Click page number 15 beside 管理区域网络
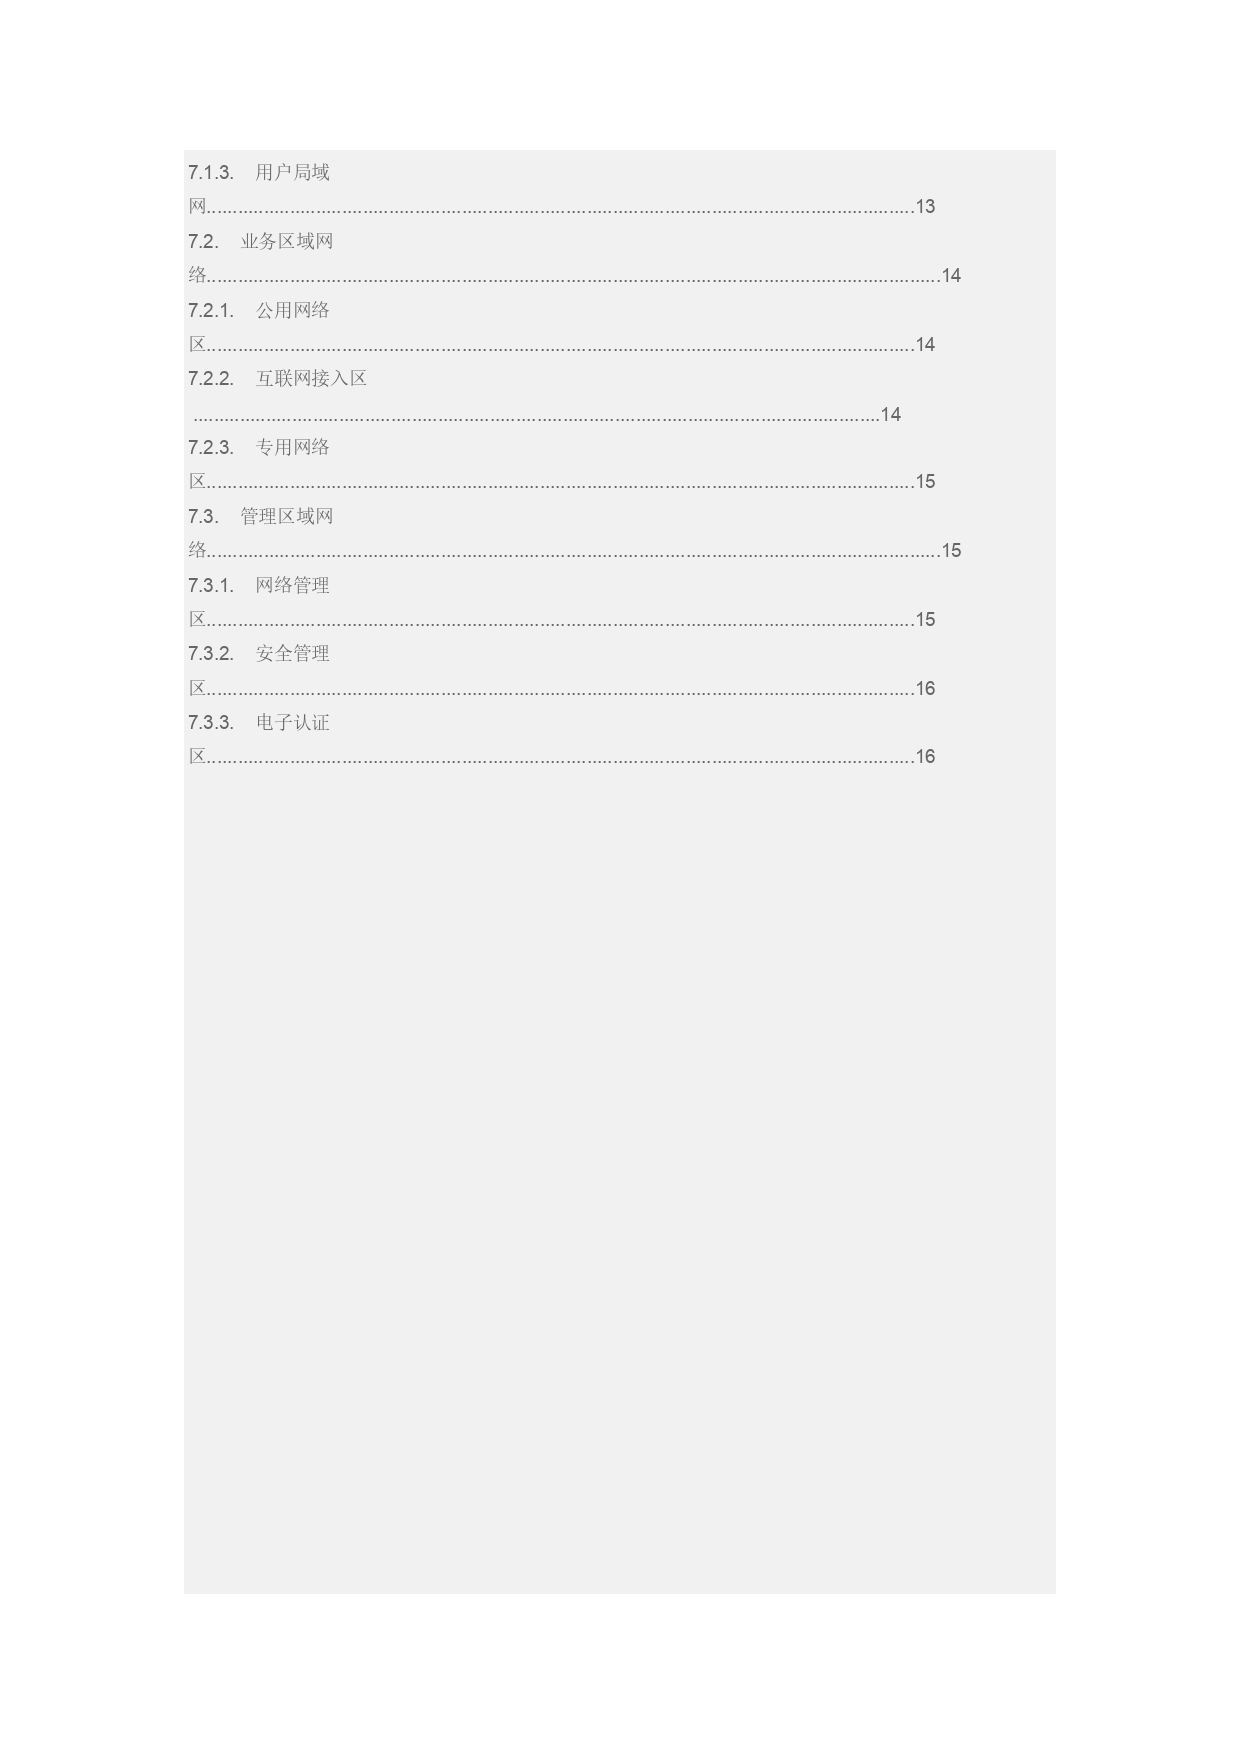This screenshot has height=1754, width=1241. point(951,551)
